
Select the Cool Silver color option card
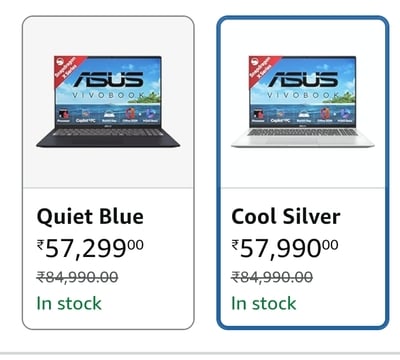coord(303,173)
